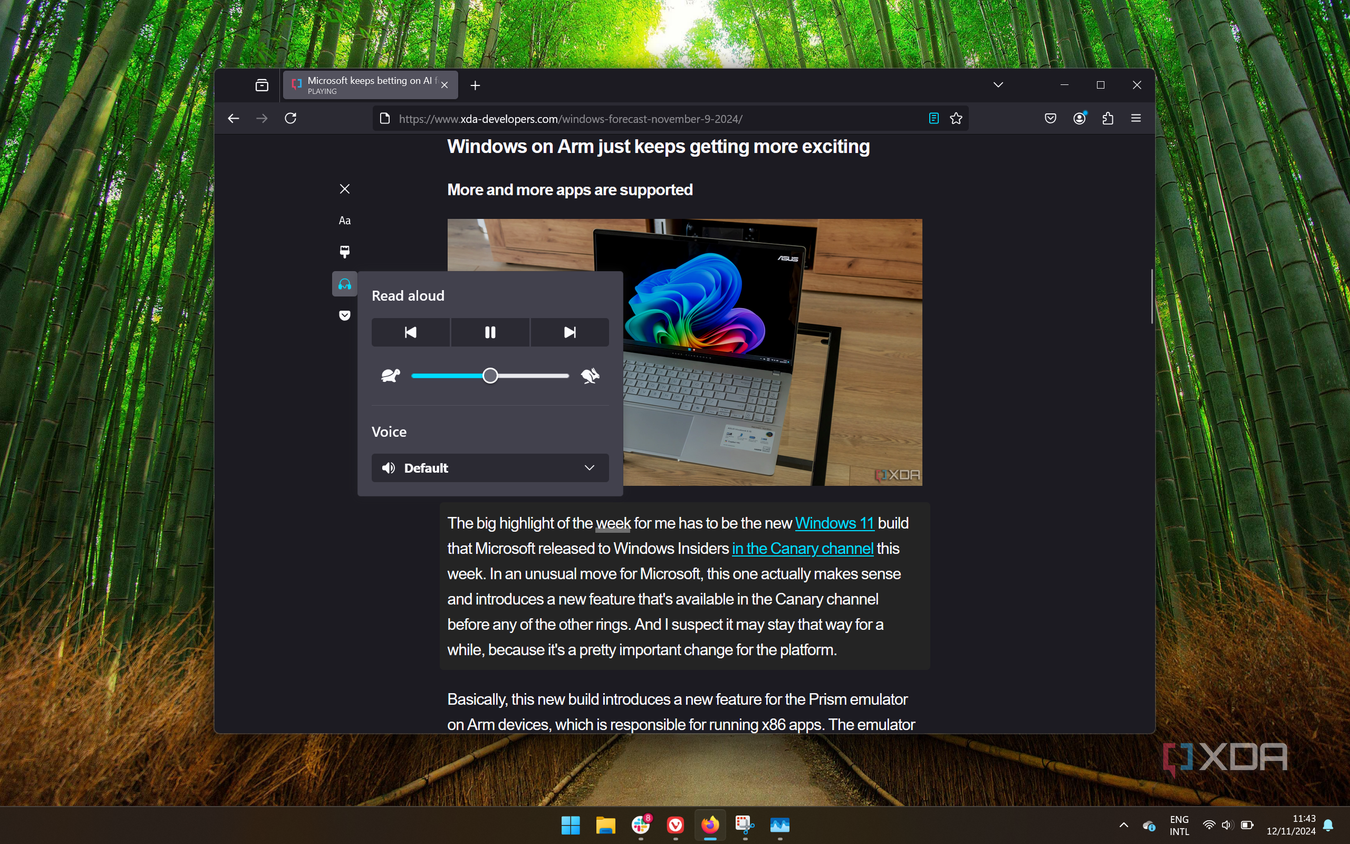1350x844 pixels.
Task: Open the extensions puzzle menu
Action: (x=1107, y=118)
